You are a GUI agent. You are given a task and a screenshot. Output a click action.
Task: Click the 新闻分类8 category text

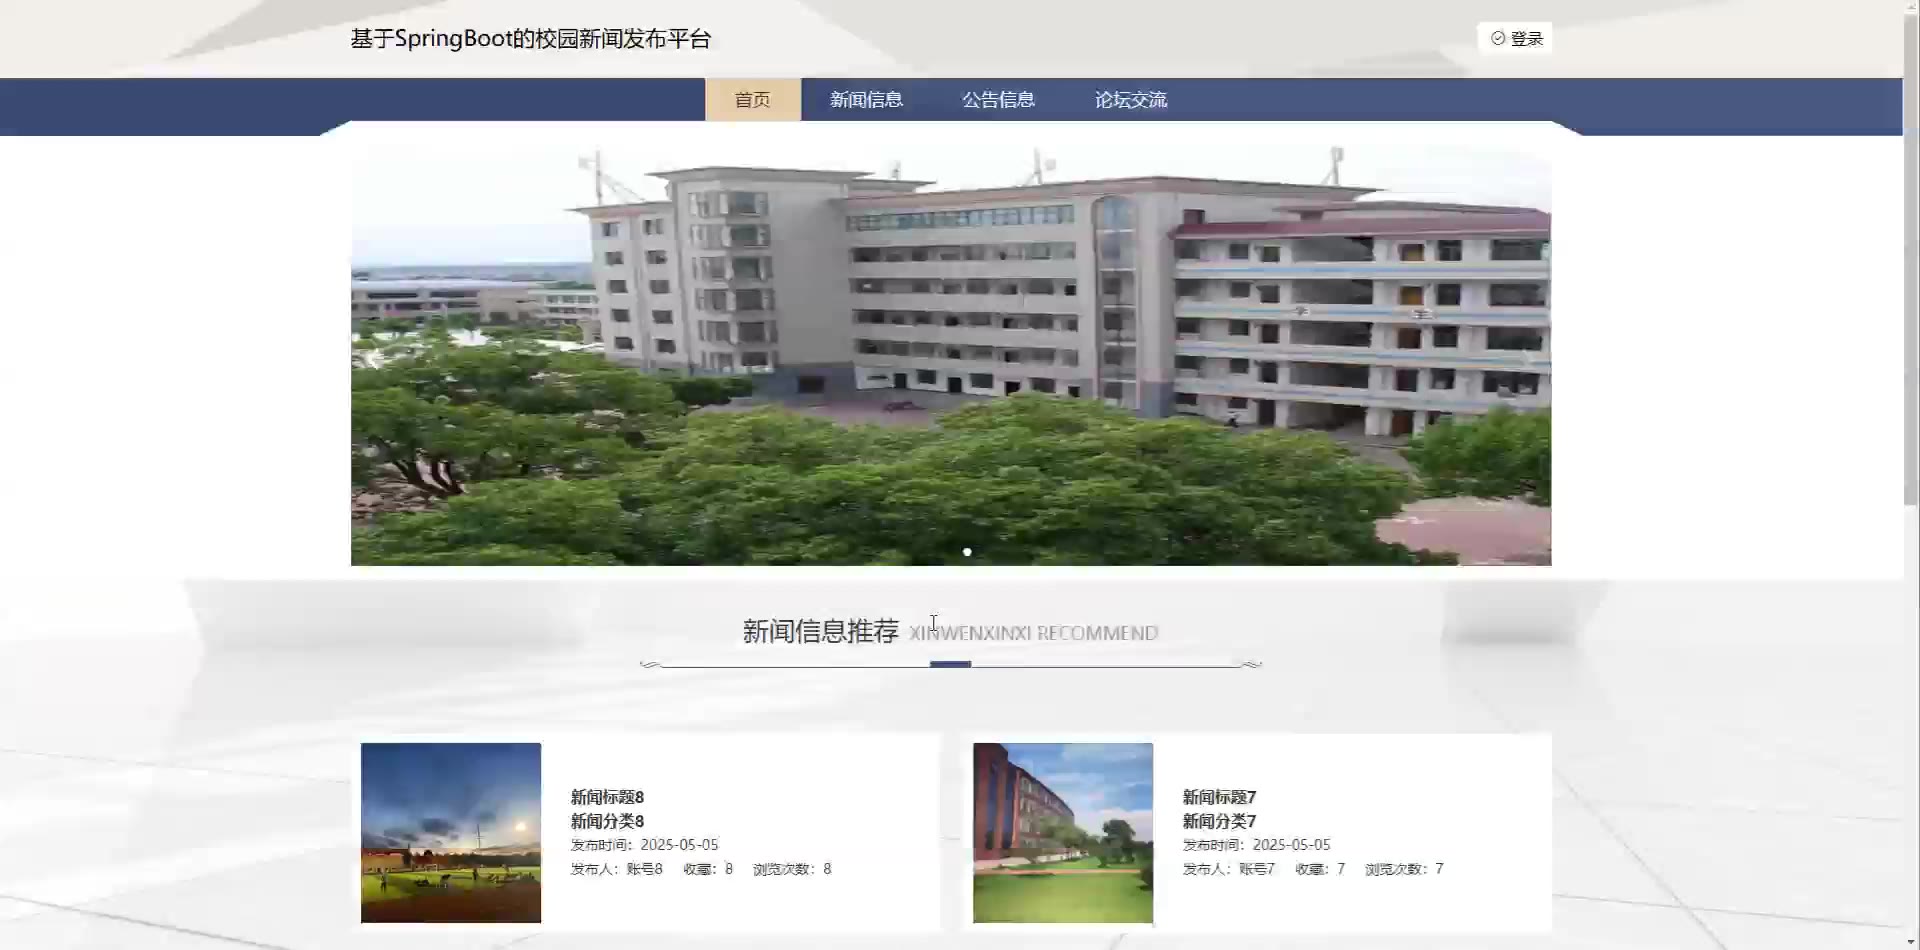tap(607, 821)
